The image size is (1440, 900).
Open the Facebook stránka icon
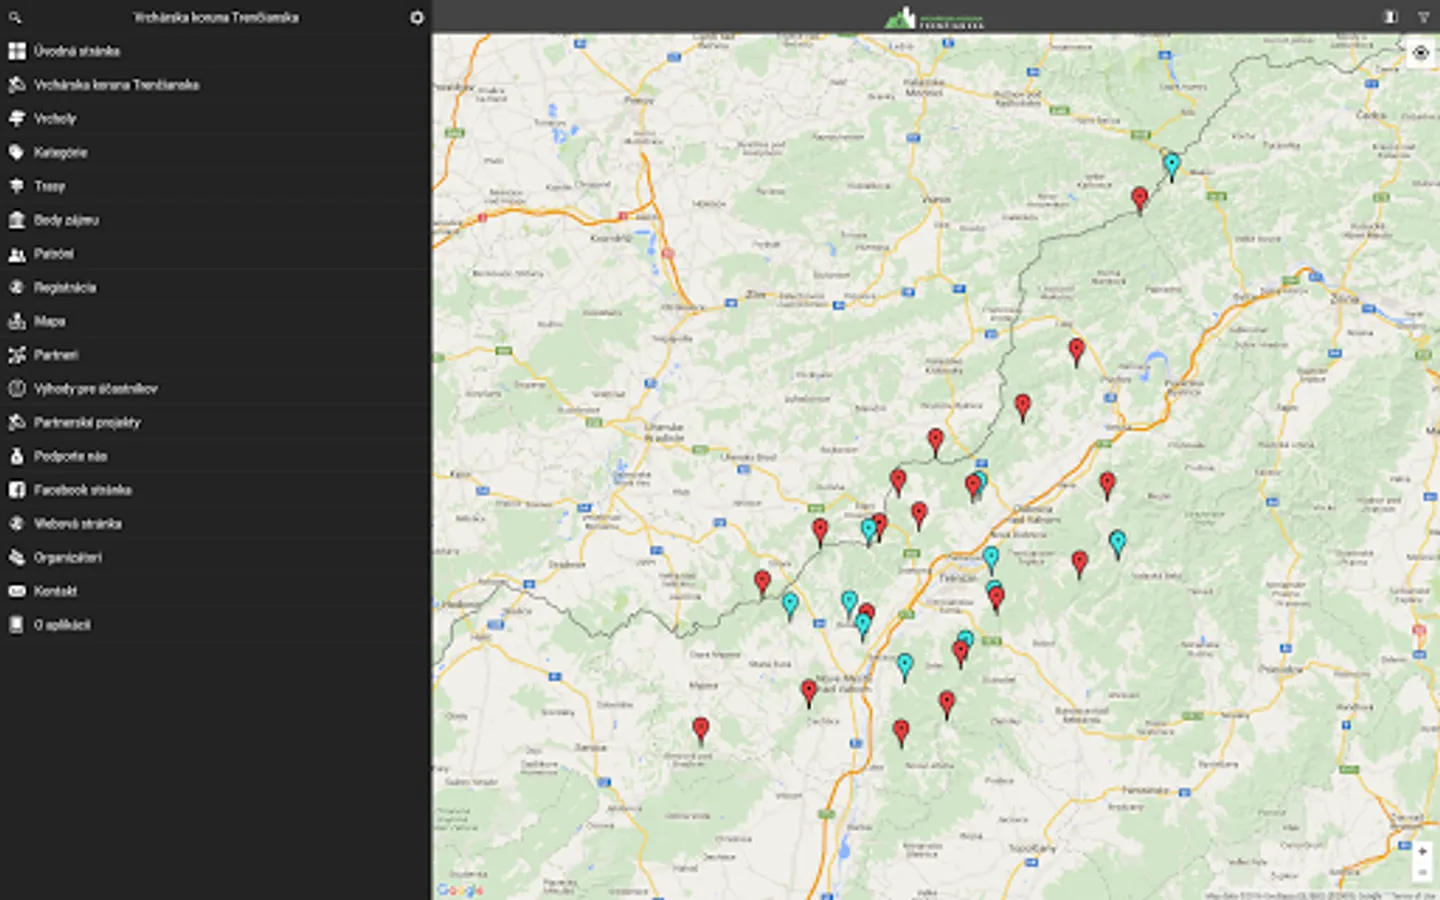coord(16,490)
